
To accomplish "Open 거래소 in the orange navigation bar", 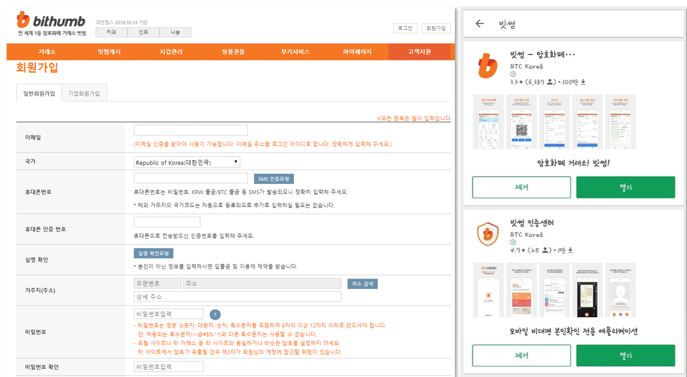I will [47, 52].
